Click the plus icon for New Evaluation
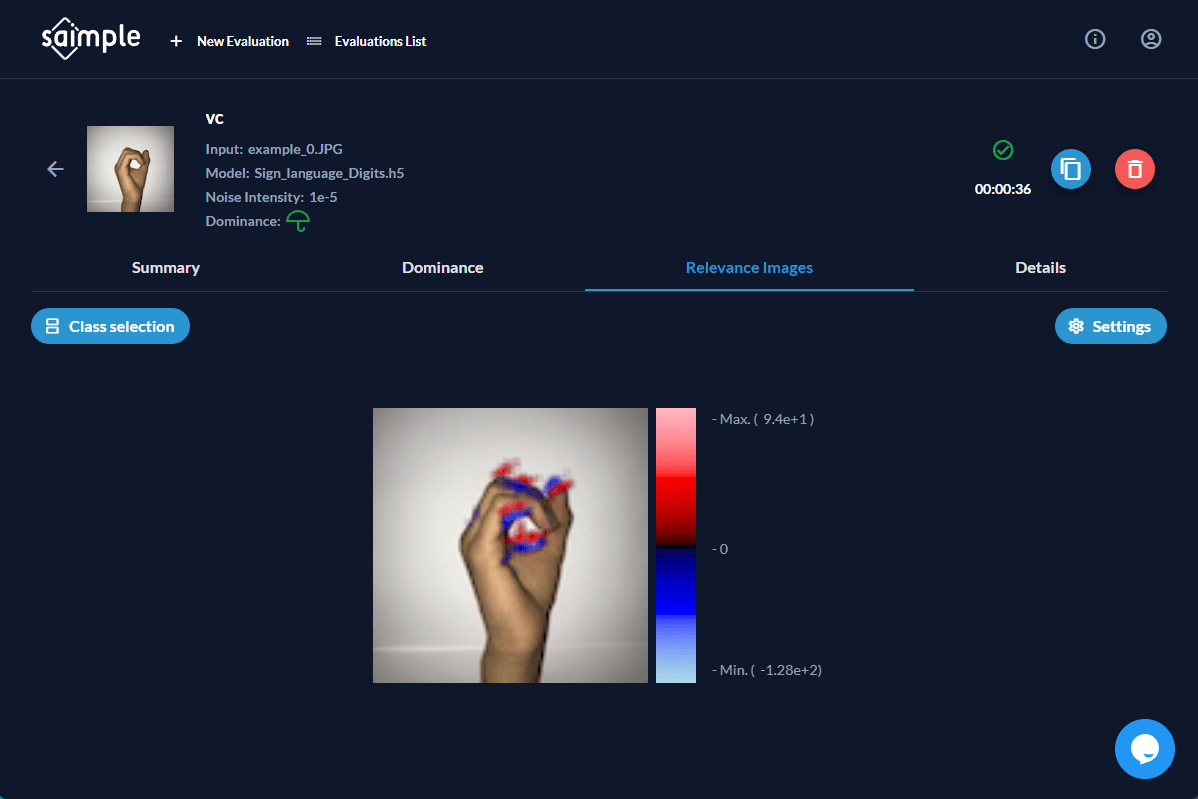 (x=176, y=41)
